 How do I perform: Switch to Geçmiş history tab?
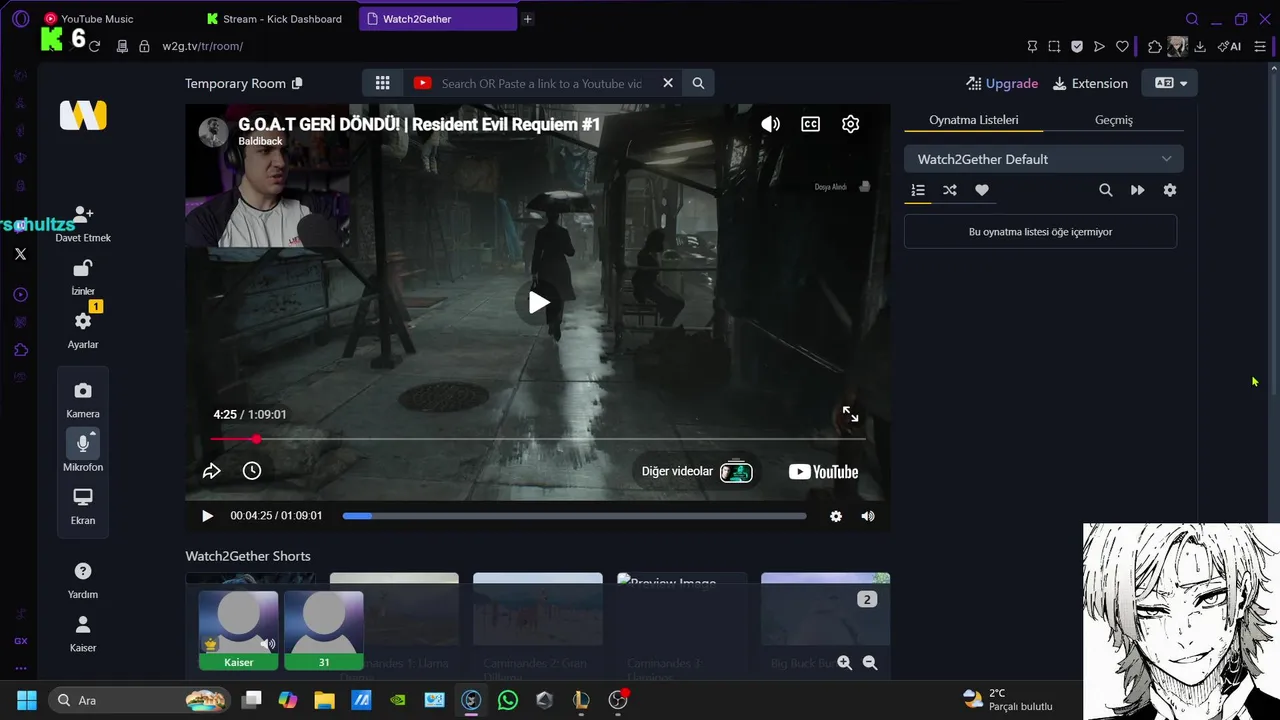1113,120
